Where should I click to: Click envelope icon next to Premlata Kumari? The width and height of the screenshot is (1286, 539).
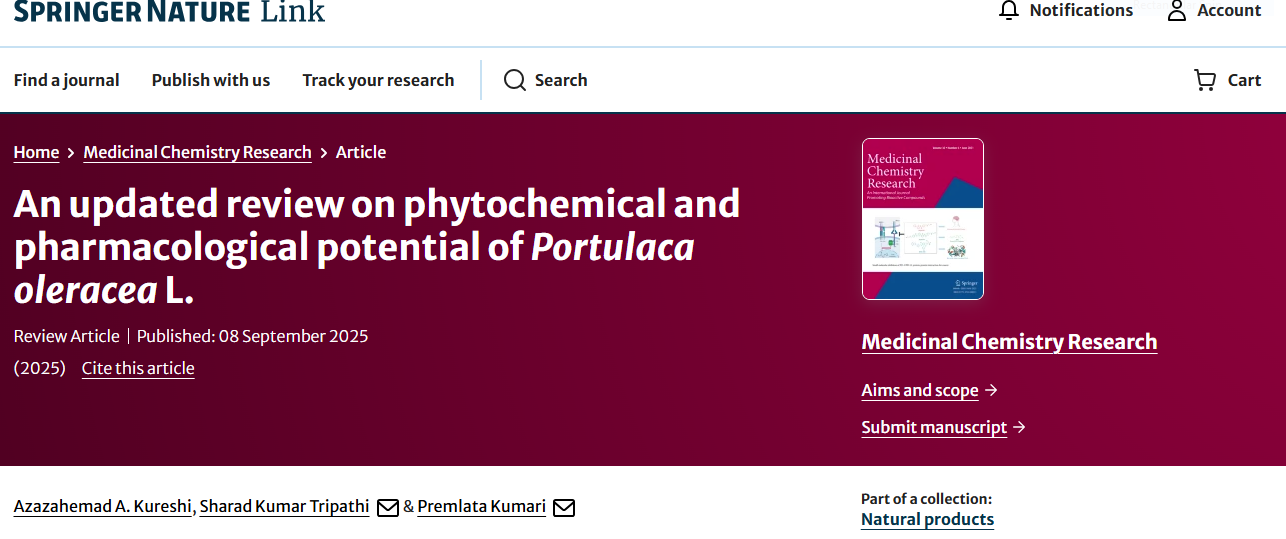(564, 507)
